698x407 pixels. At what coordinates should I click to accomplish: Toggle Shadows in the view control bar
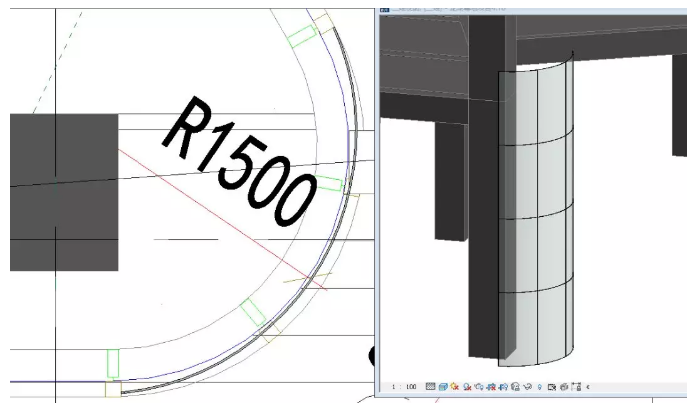click(x=466, y=385)
